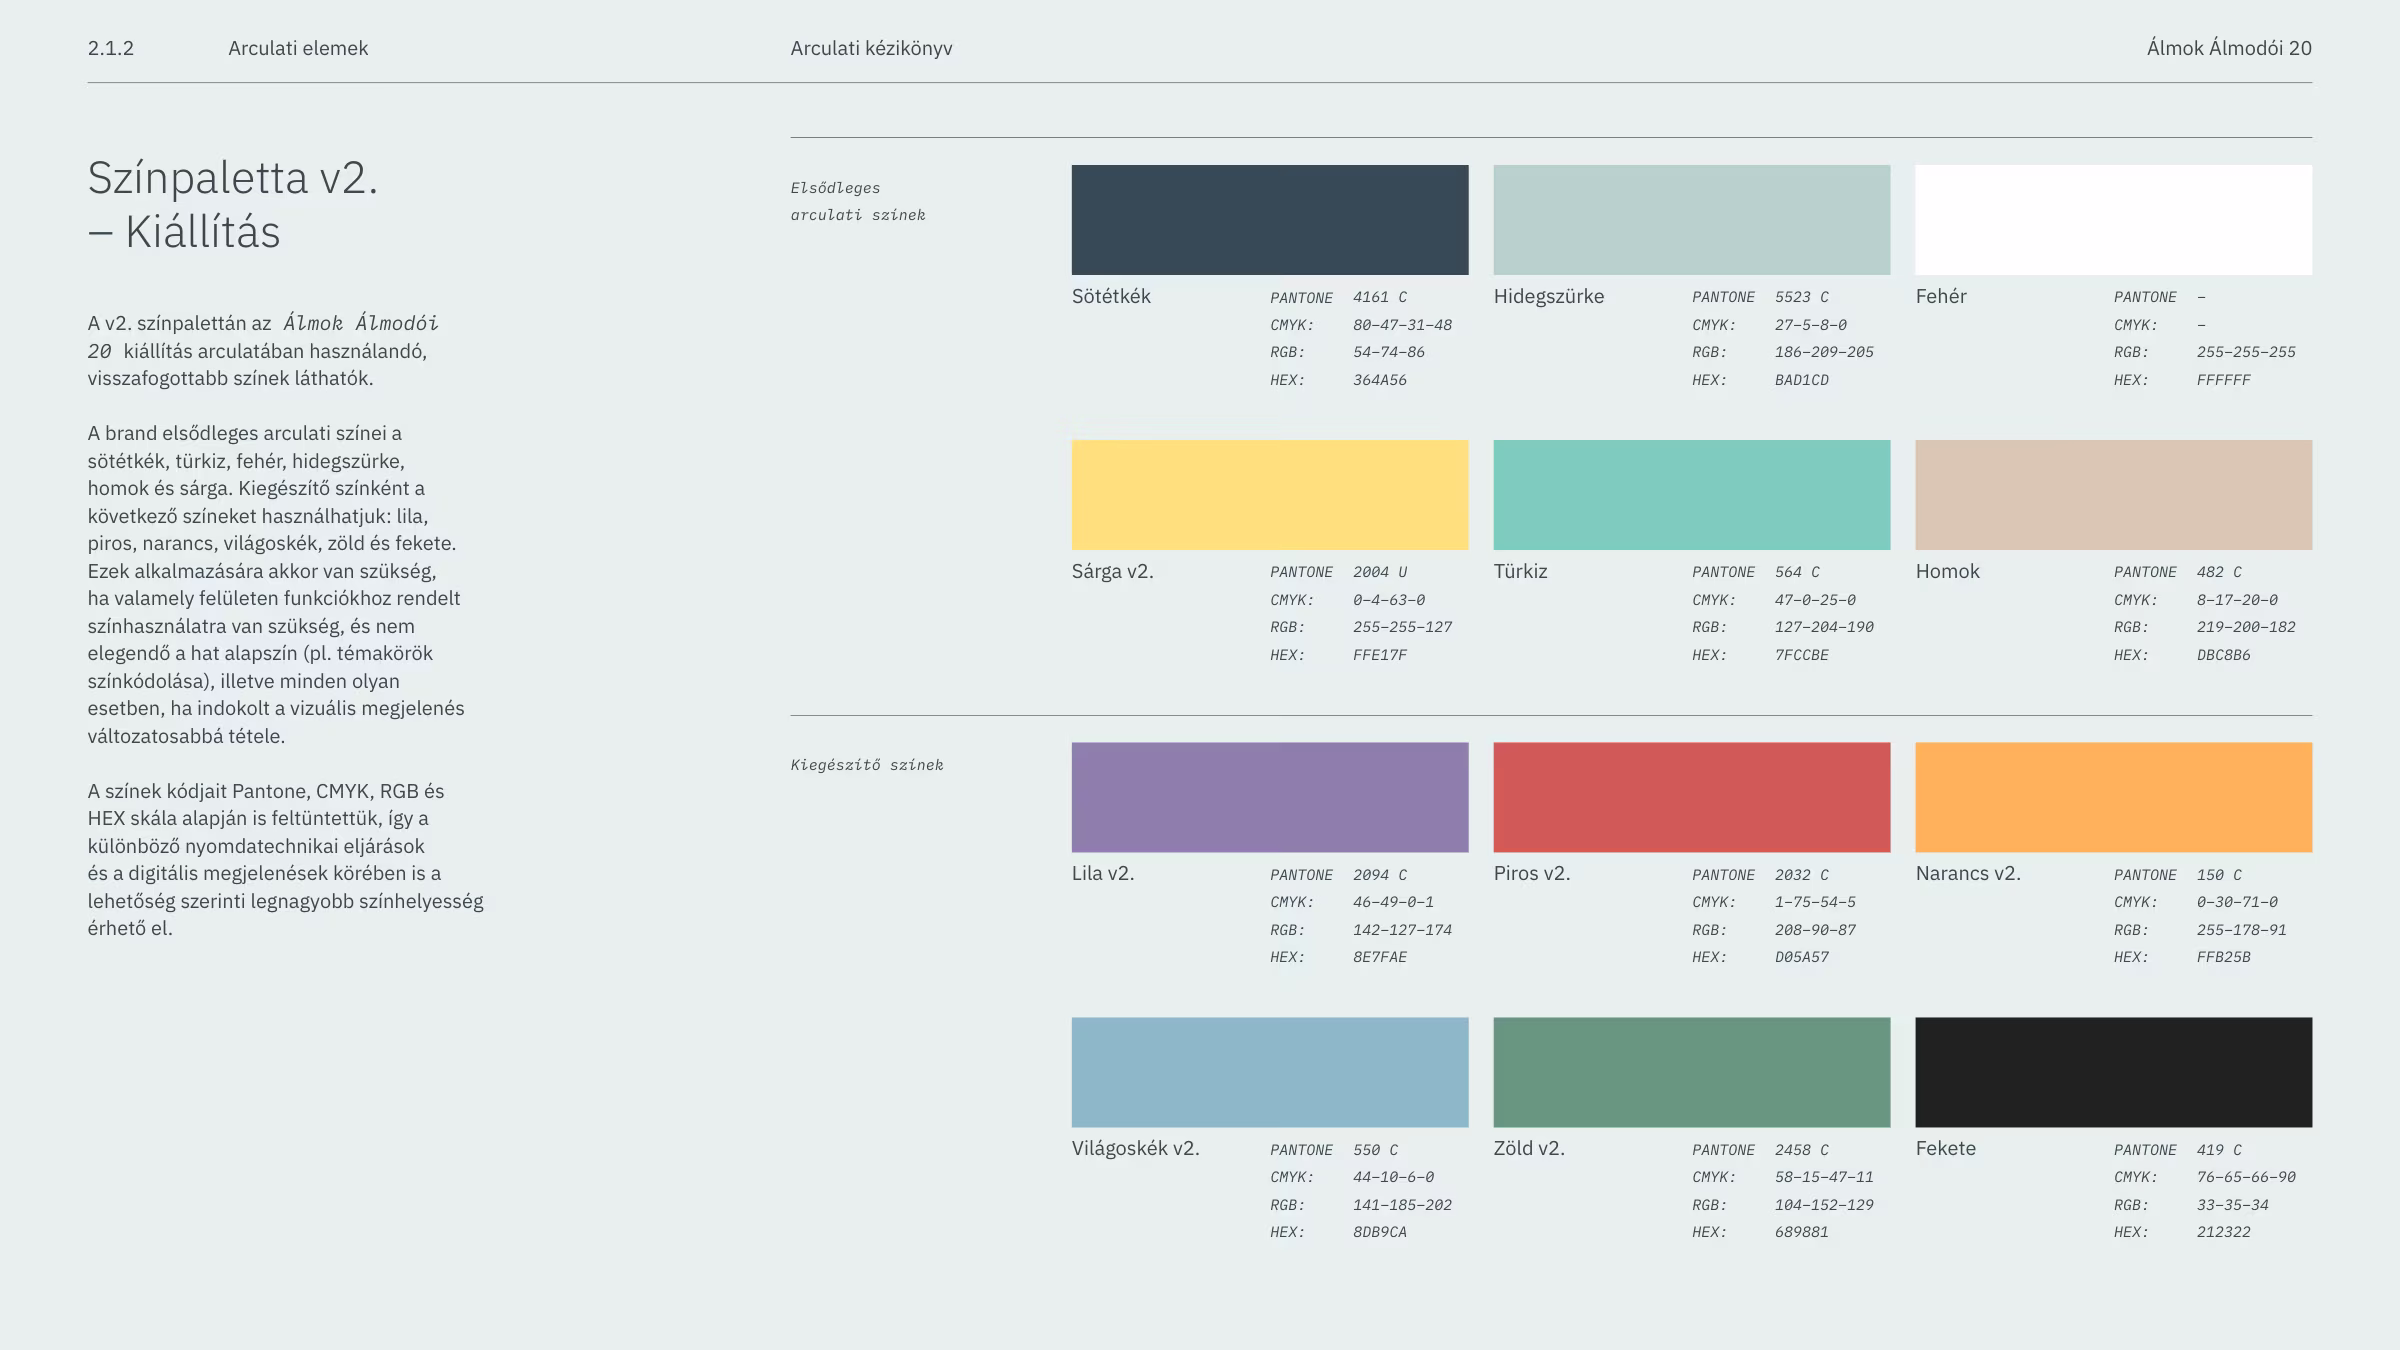This screenshot has width=2400, height=1350.
Task: Click the Elsődleges arculati színek section label
Action: [x=858, y=201]
